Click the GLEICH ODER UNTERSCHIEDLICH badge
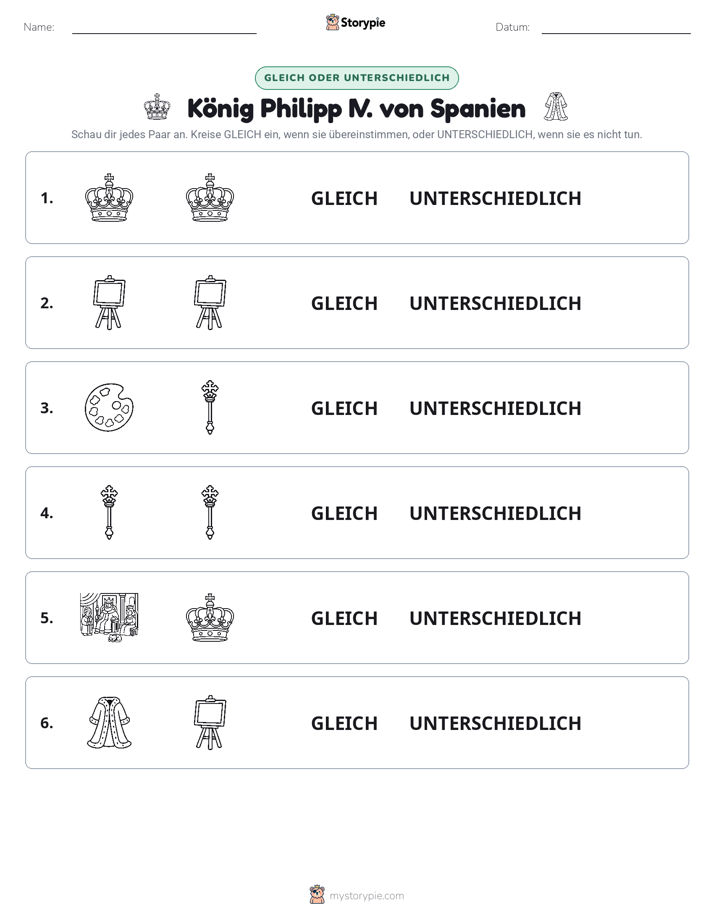Screen dimensions: 714x924 [x=356, y=78]
